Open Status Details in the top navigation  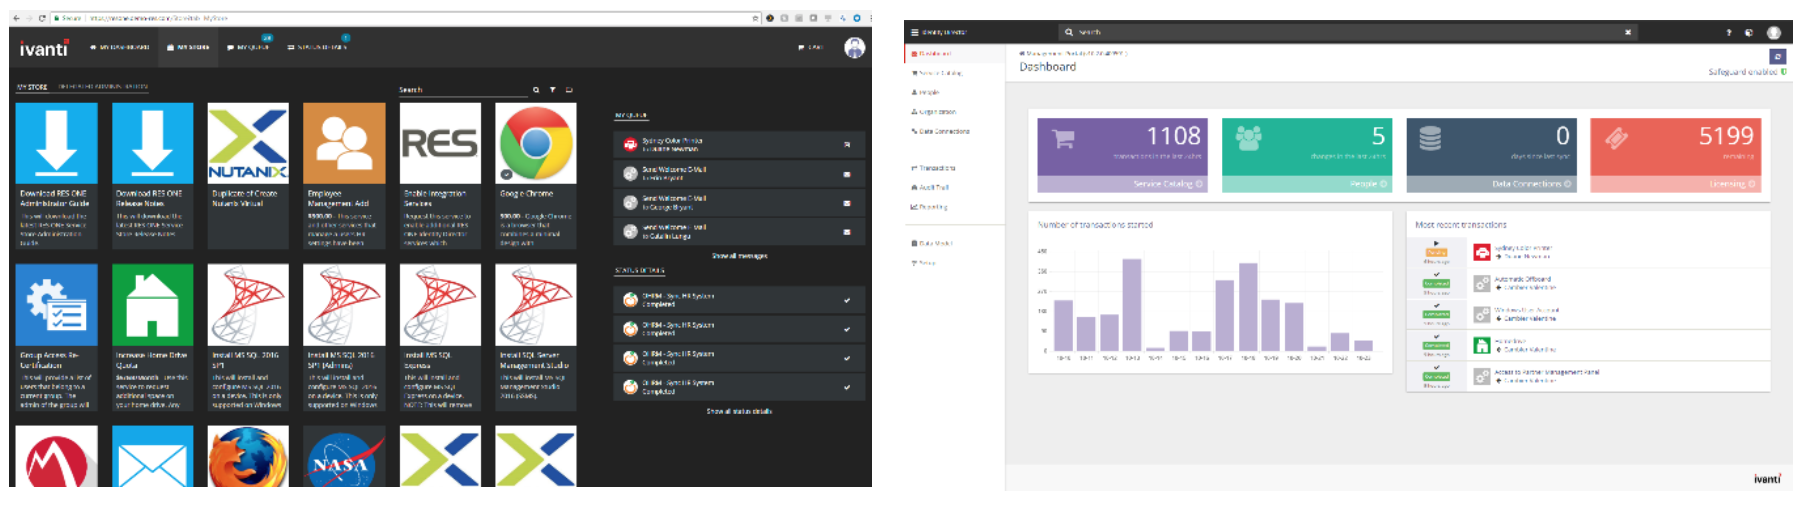[x=317, y=47]
